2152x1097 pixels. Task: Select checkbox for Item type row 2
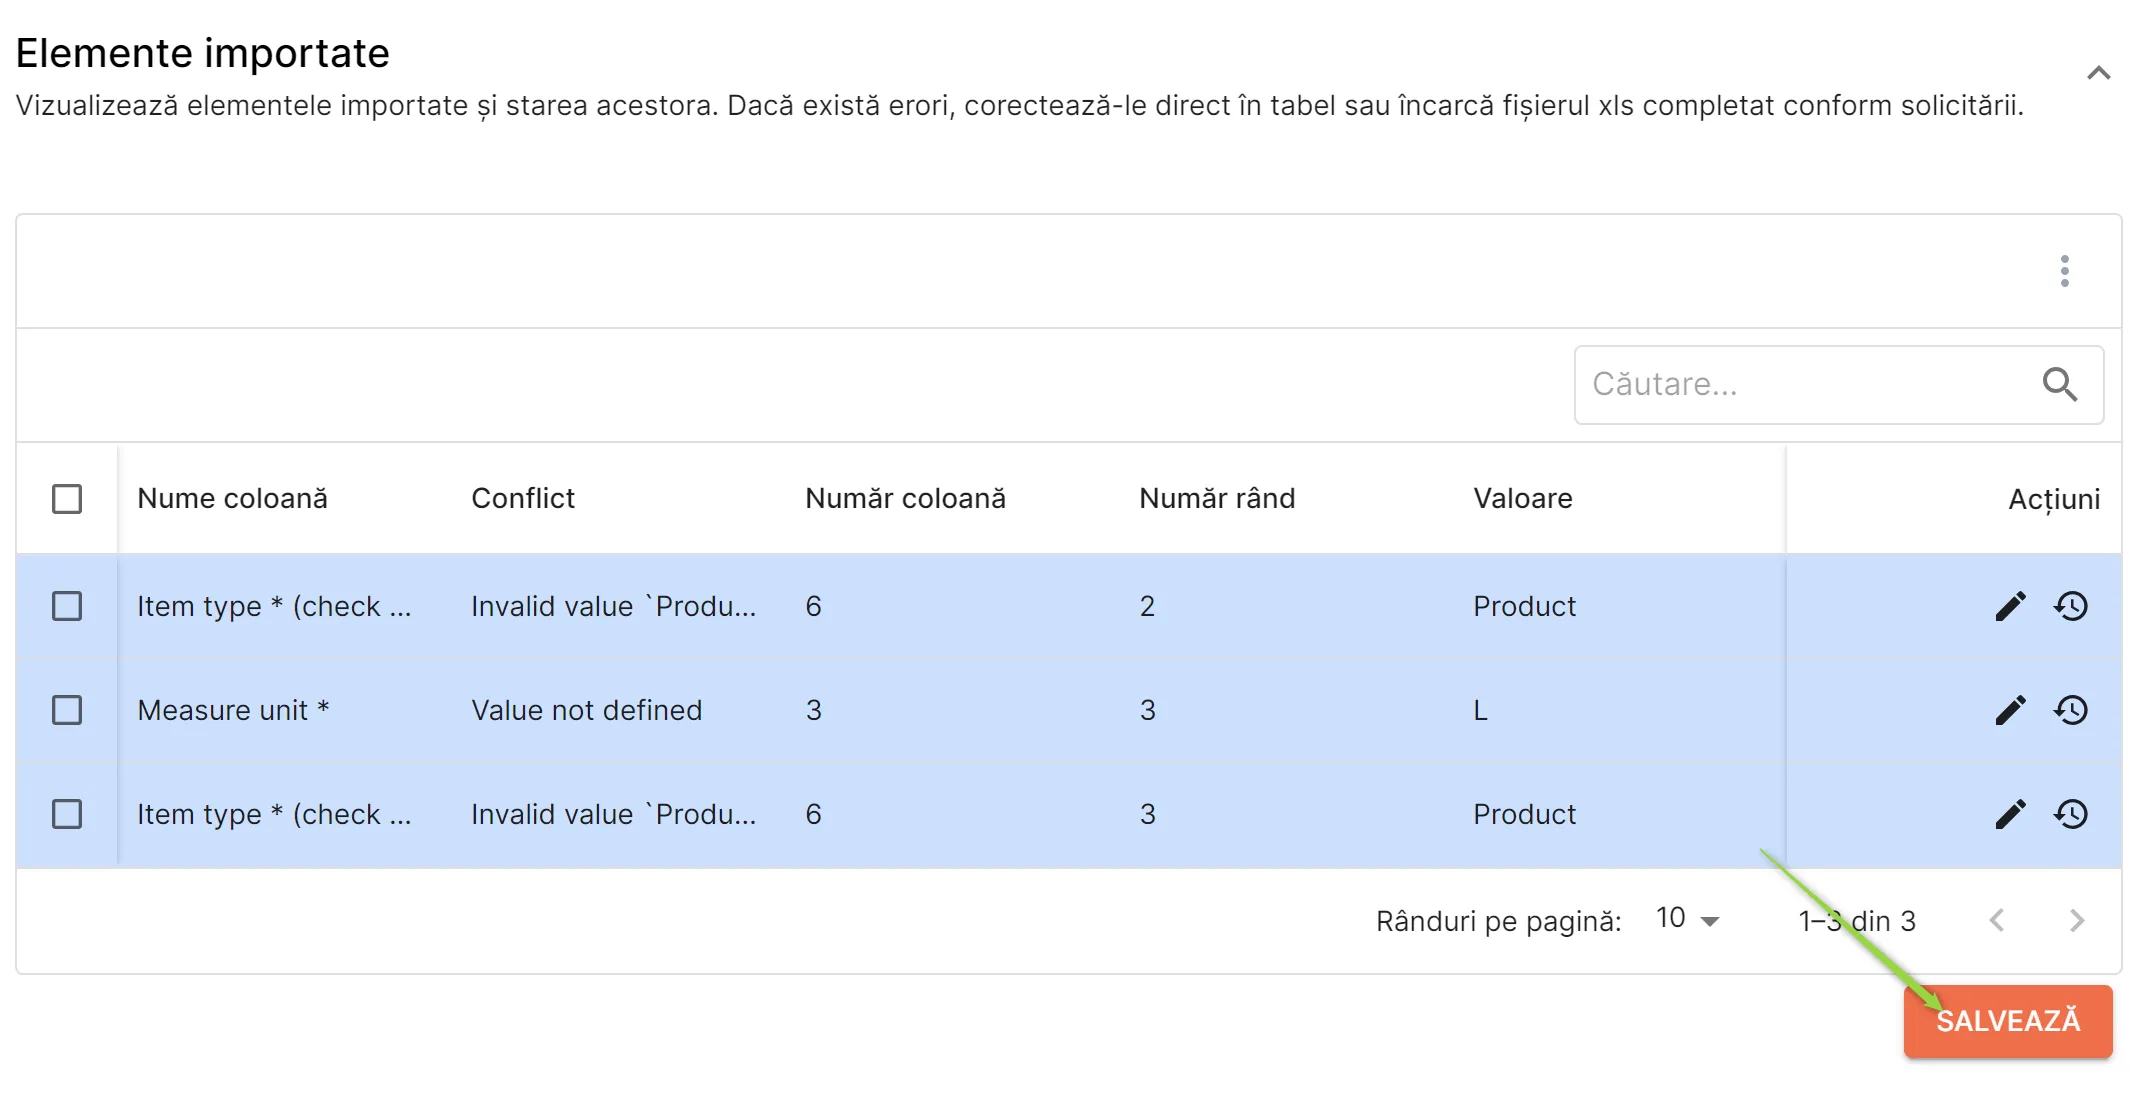(67, 606)
